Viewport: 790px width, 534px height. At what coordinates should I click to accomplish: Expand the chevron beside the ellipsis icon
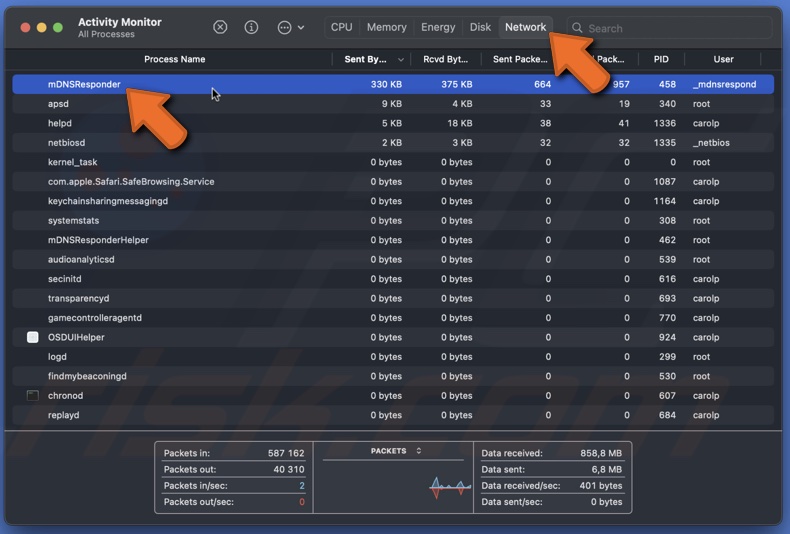(301, 28)
